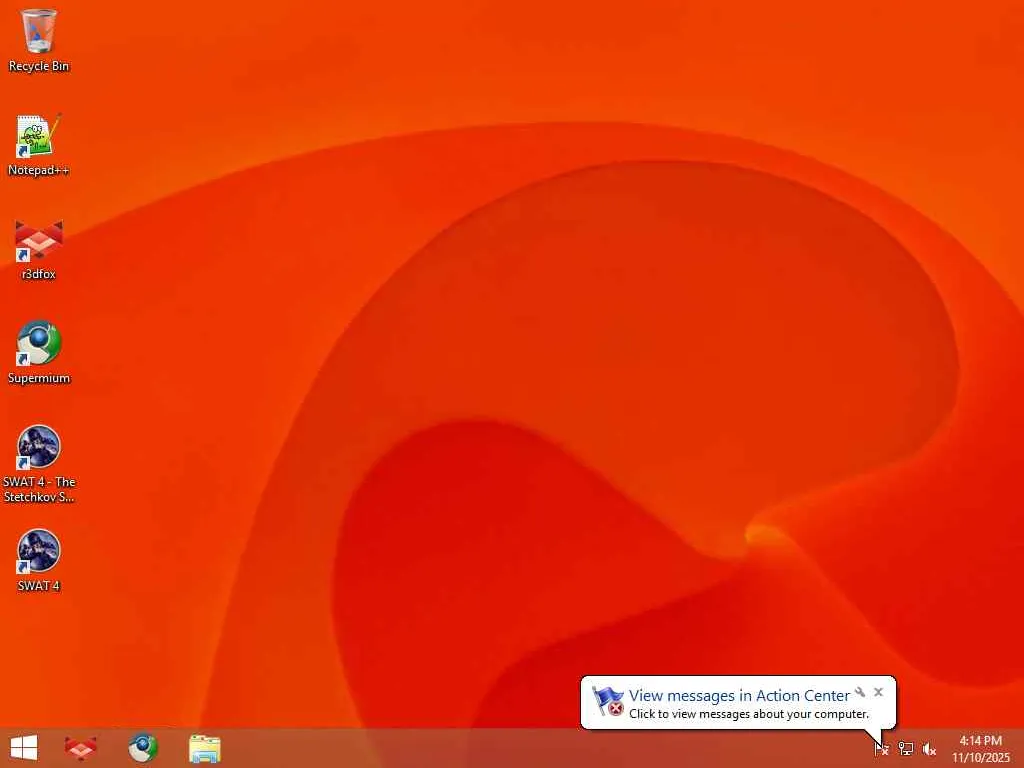The width and height of the screenshot is (1024, 768).
Task: Select the Supermium desktop shortcut
Action: (39, 353)
